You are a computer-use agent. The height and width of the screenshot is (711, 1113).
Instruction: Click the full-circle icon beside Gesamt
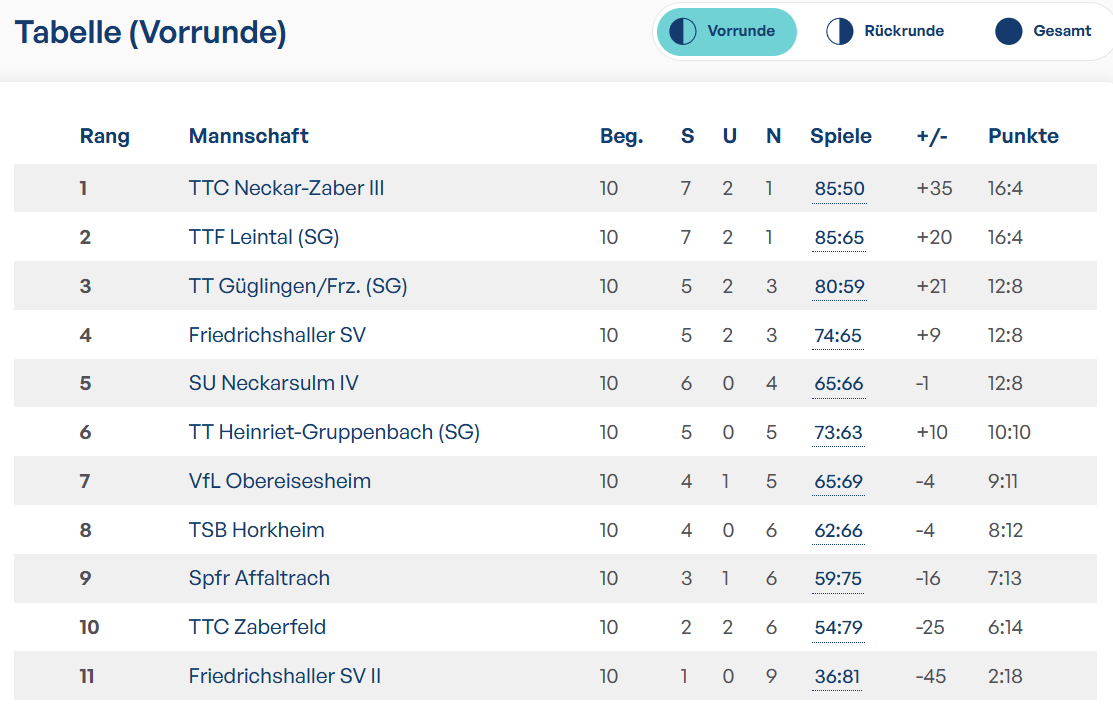point(1009,31)
